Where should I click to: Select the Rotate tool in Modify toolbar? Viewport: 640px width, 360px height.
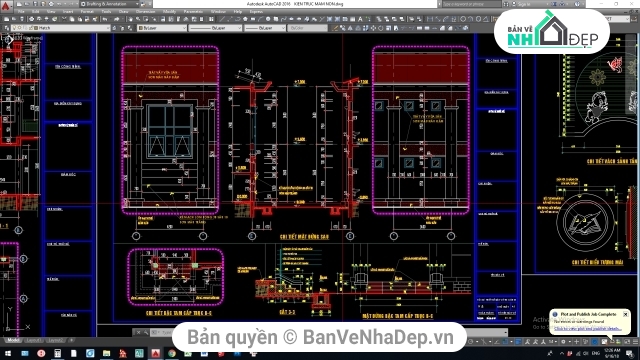point(380,28)
